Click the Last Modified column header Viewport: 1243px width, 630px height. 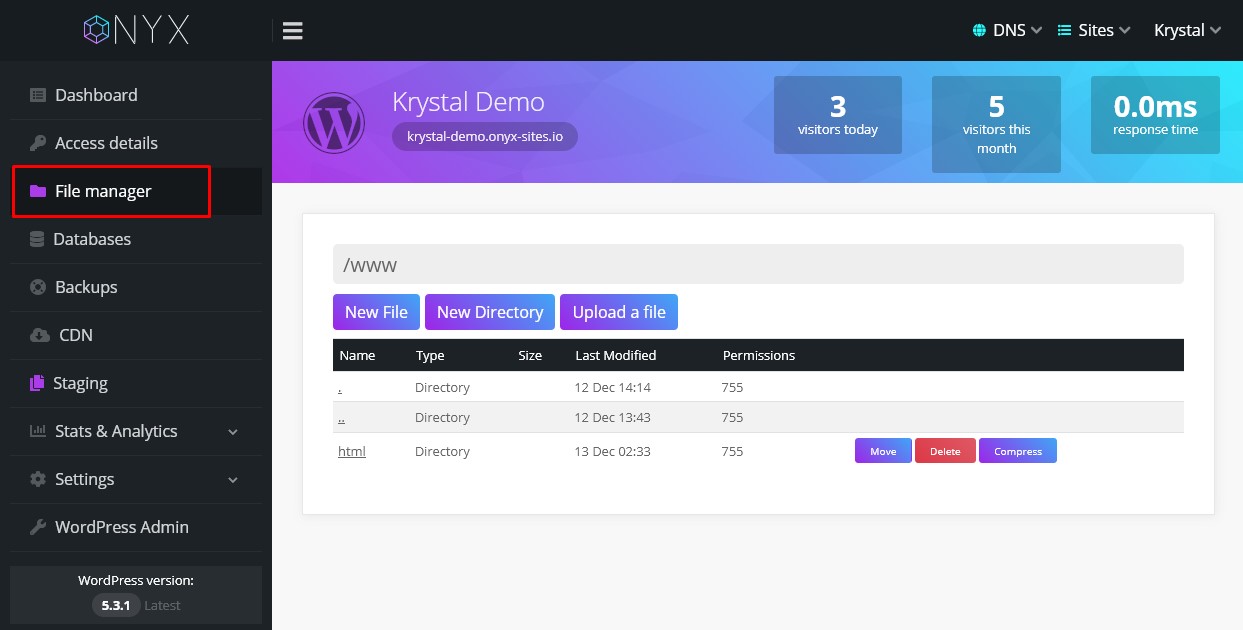[616, 355]
